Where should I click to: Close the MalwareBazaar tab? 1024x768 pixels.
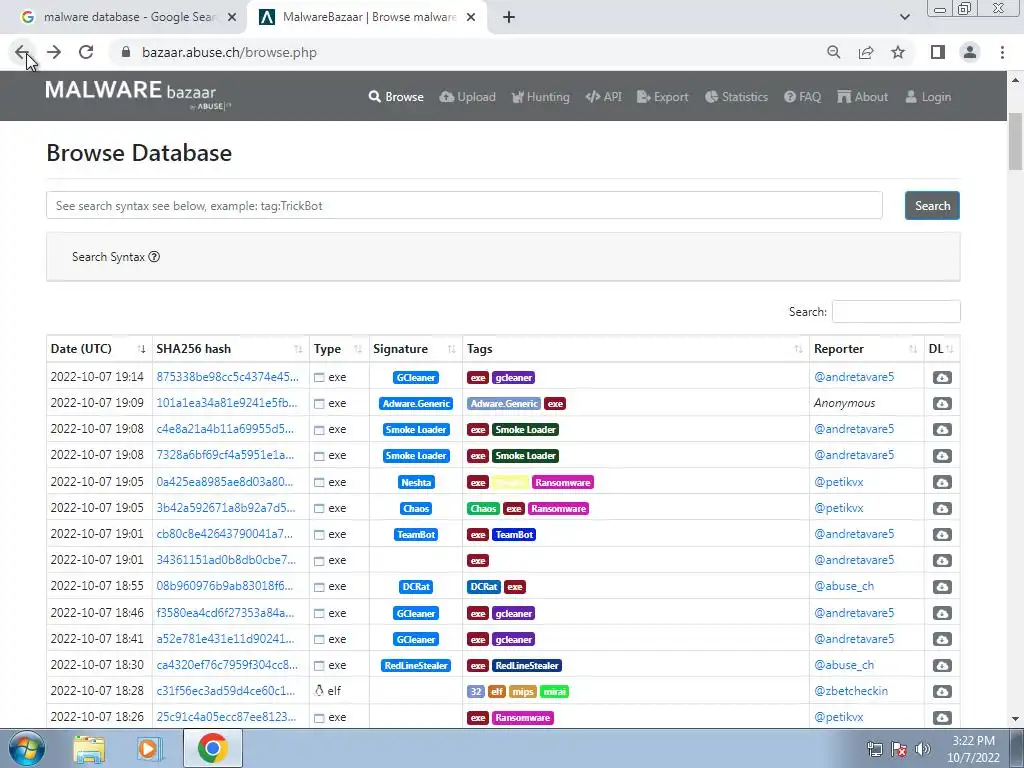pos(471,17)
